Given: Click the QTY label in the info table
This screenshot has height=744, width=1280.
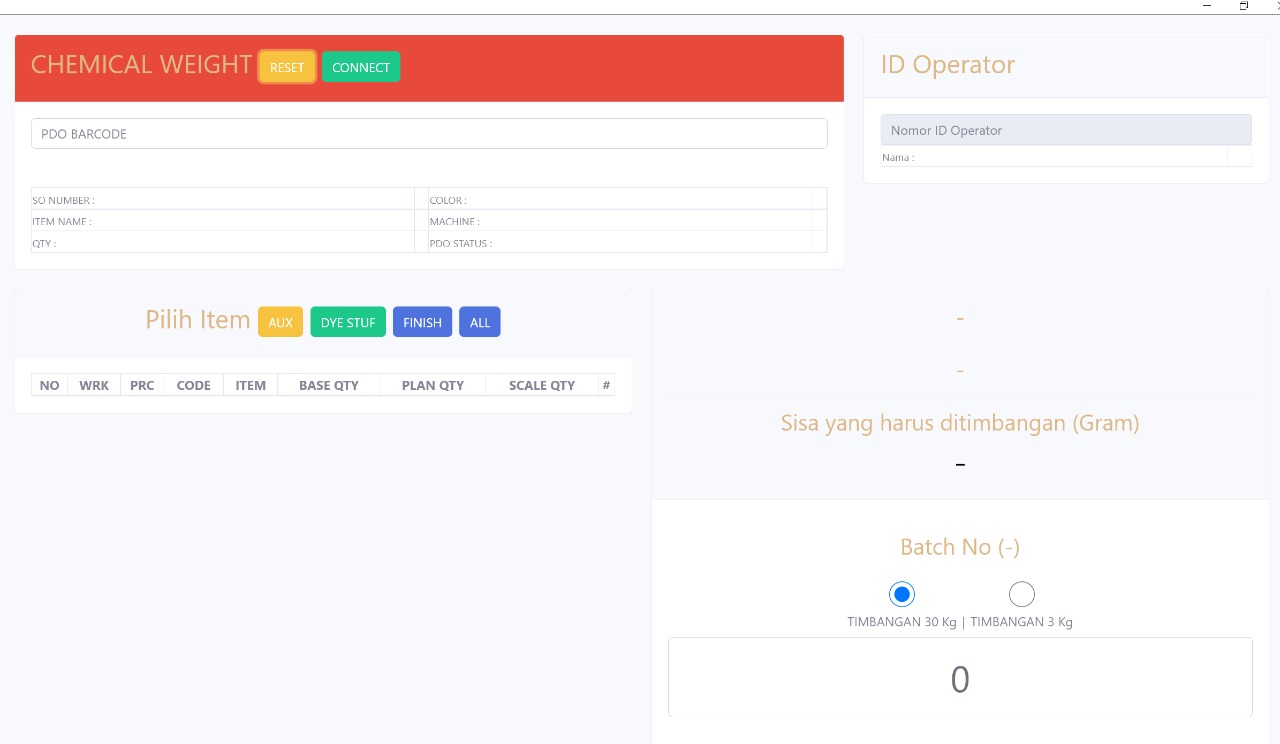Looking at the screenshot, I should (x=44, y=244).
